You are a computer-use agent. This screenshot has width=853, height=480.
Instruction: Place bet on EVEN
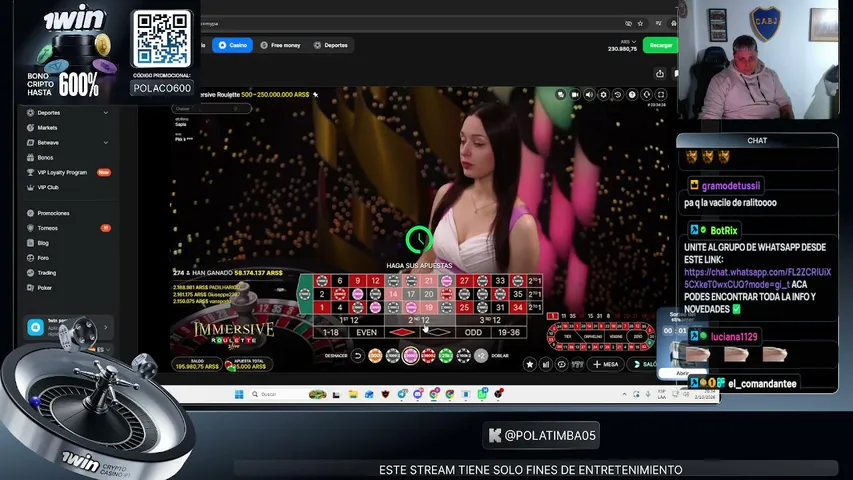367,333
